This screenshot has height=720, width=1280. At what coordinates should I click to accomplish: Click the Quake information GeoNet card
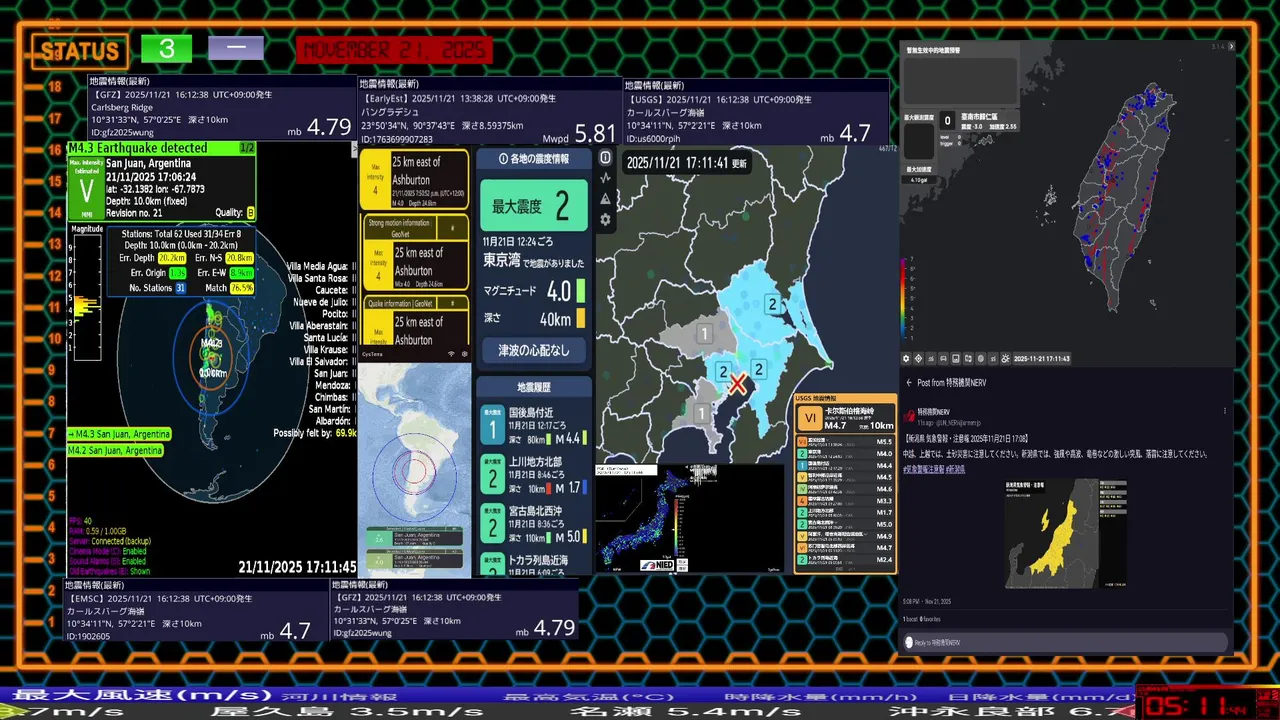(x=415, y=322)
